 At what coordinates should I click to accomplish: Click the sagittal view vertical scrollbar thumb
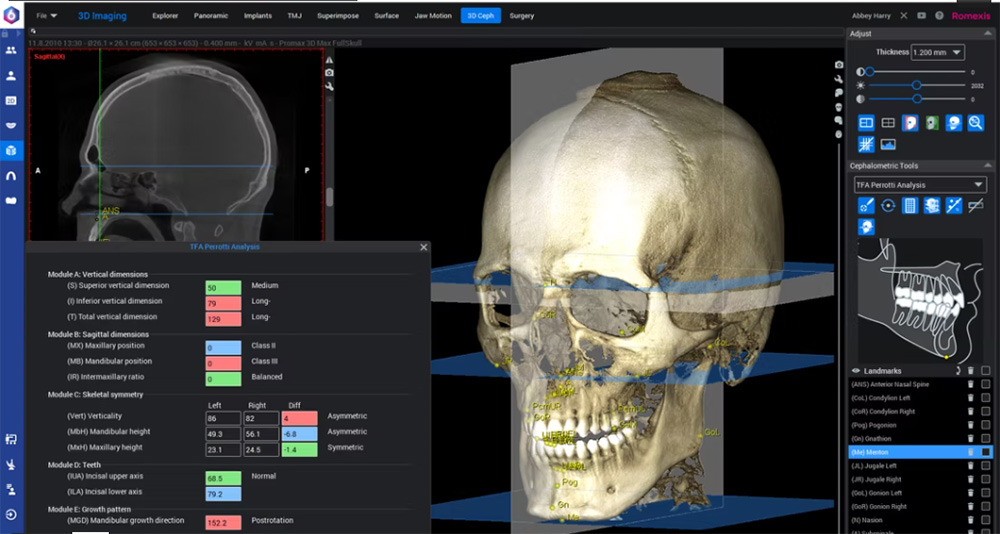coord(330,197)
